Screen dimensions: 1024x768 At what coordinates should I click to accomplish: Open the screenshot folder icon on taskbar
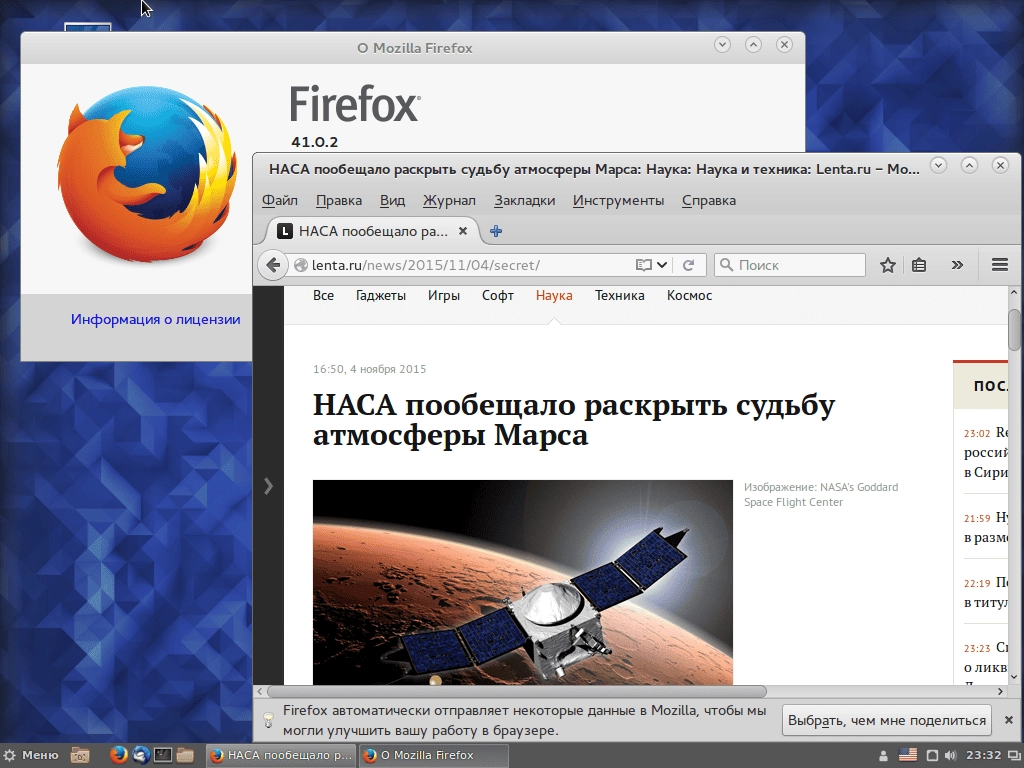[80, 755]
